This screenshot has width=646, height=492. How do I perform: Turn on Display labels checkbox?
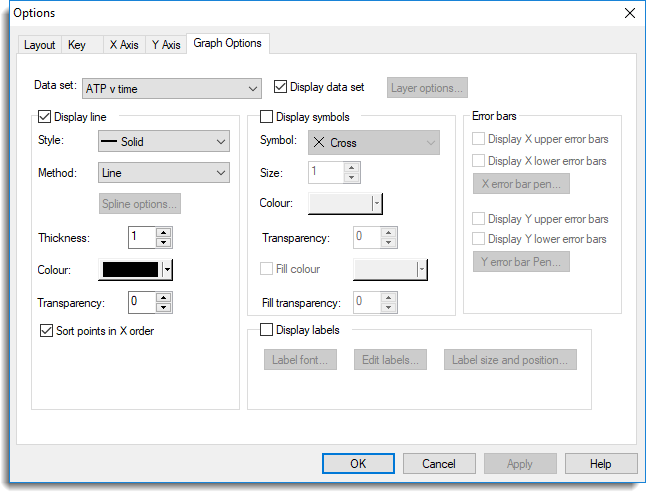[266, 329]
